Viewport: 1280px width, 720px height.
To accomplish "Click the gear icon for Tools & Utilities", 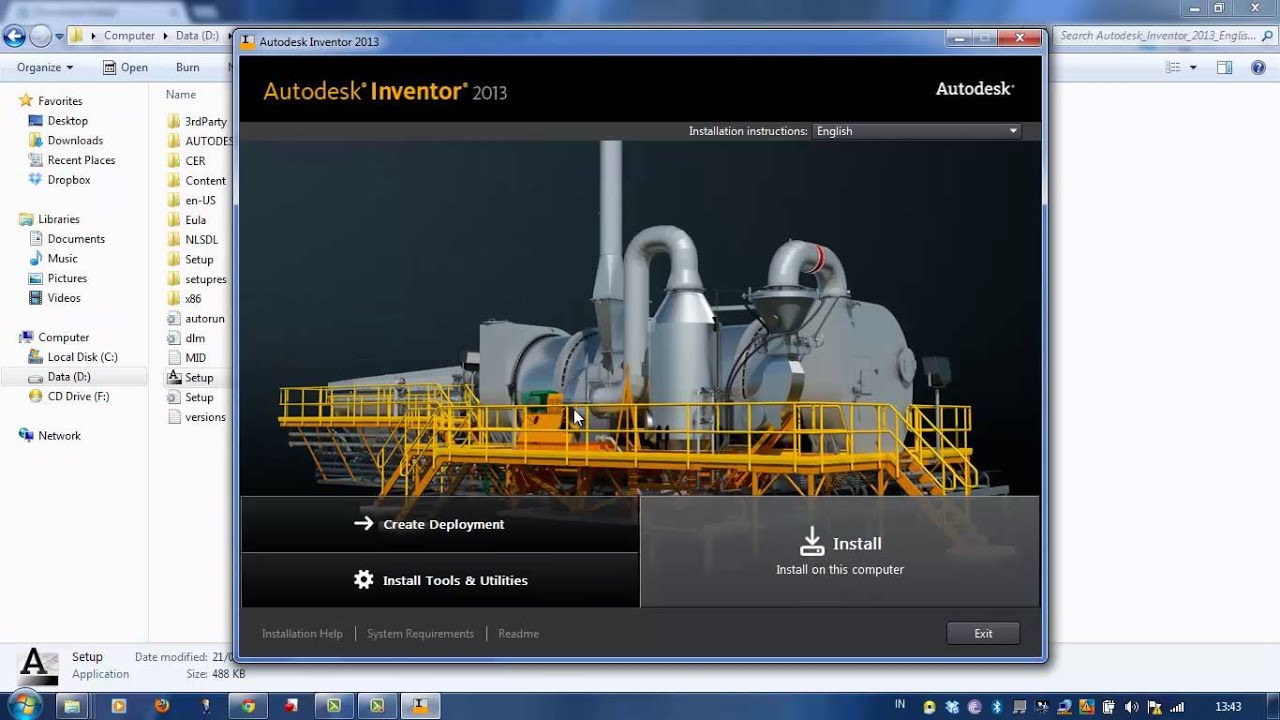I will (x=363, y=579).
